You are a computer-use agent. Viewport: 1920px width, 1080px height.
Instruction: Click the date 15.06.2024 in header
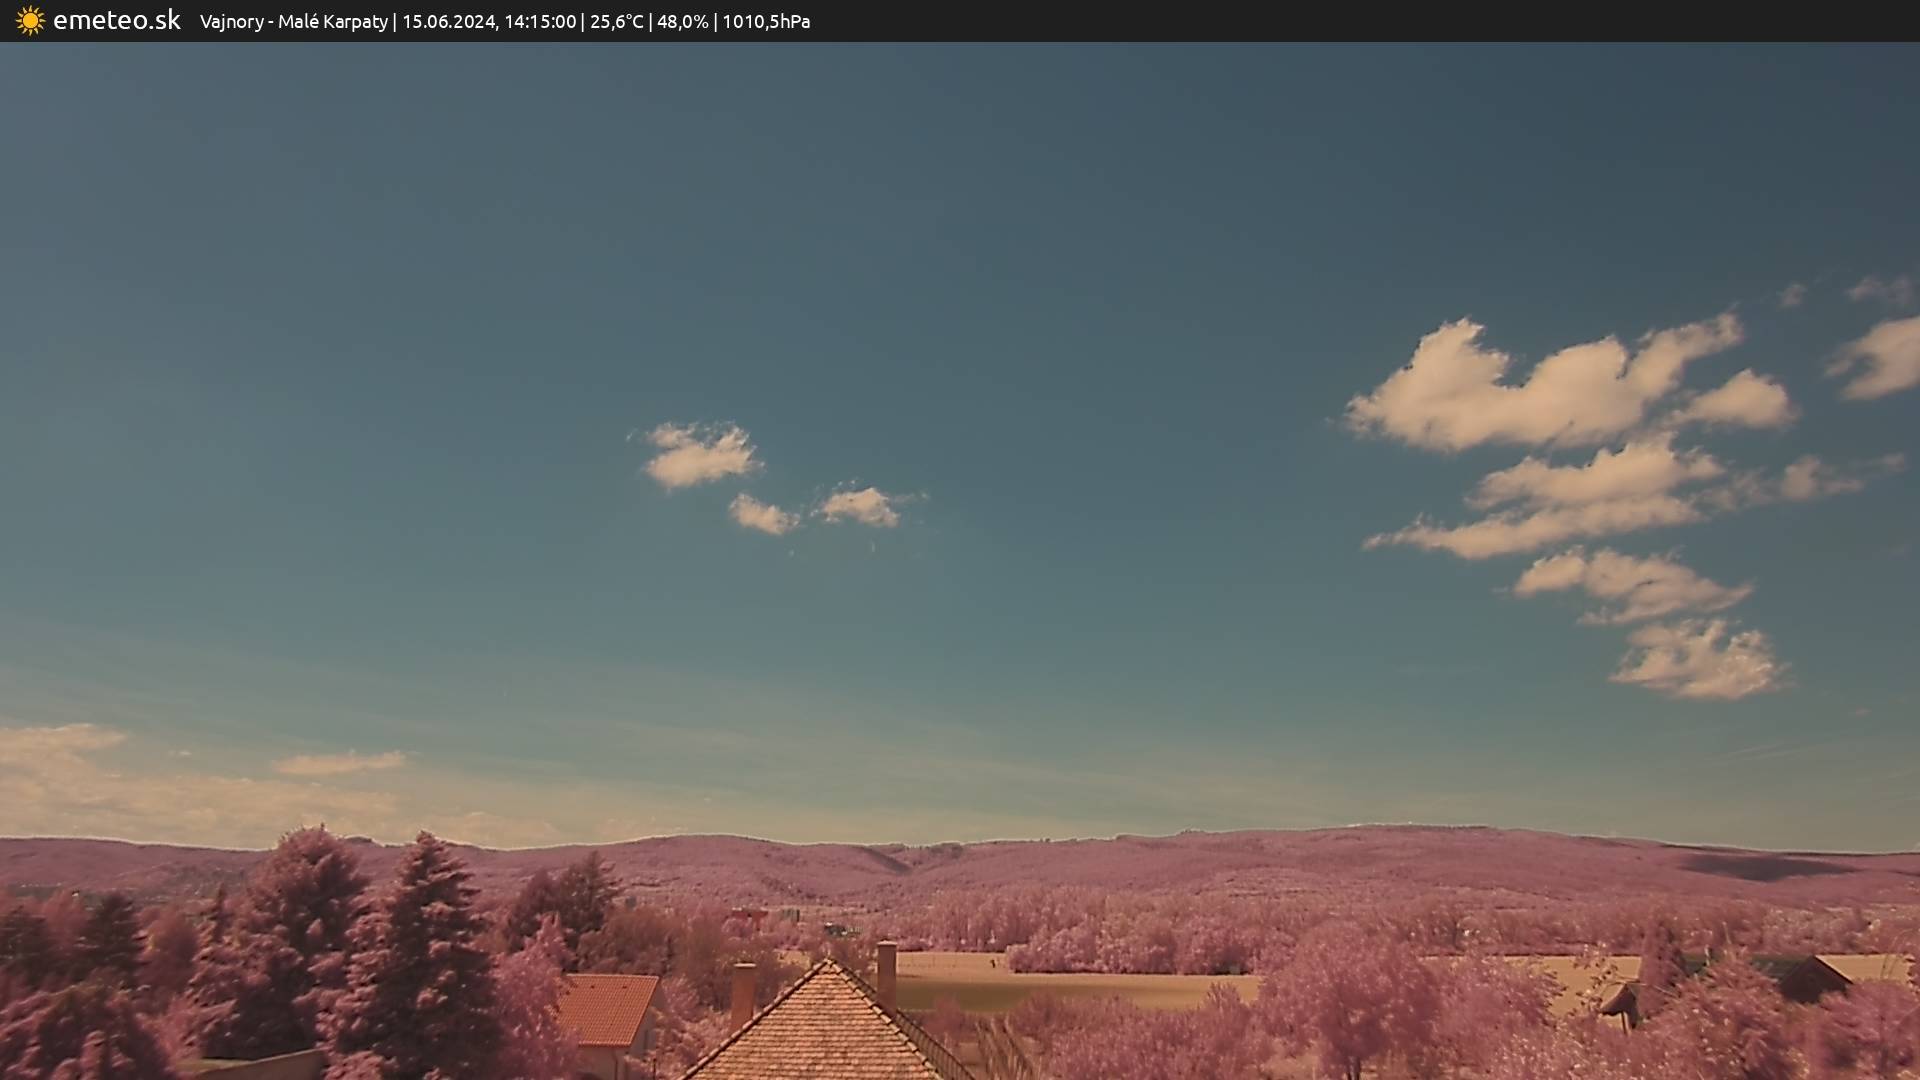[x=448, y=22]
